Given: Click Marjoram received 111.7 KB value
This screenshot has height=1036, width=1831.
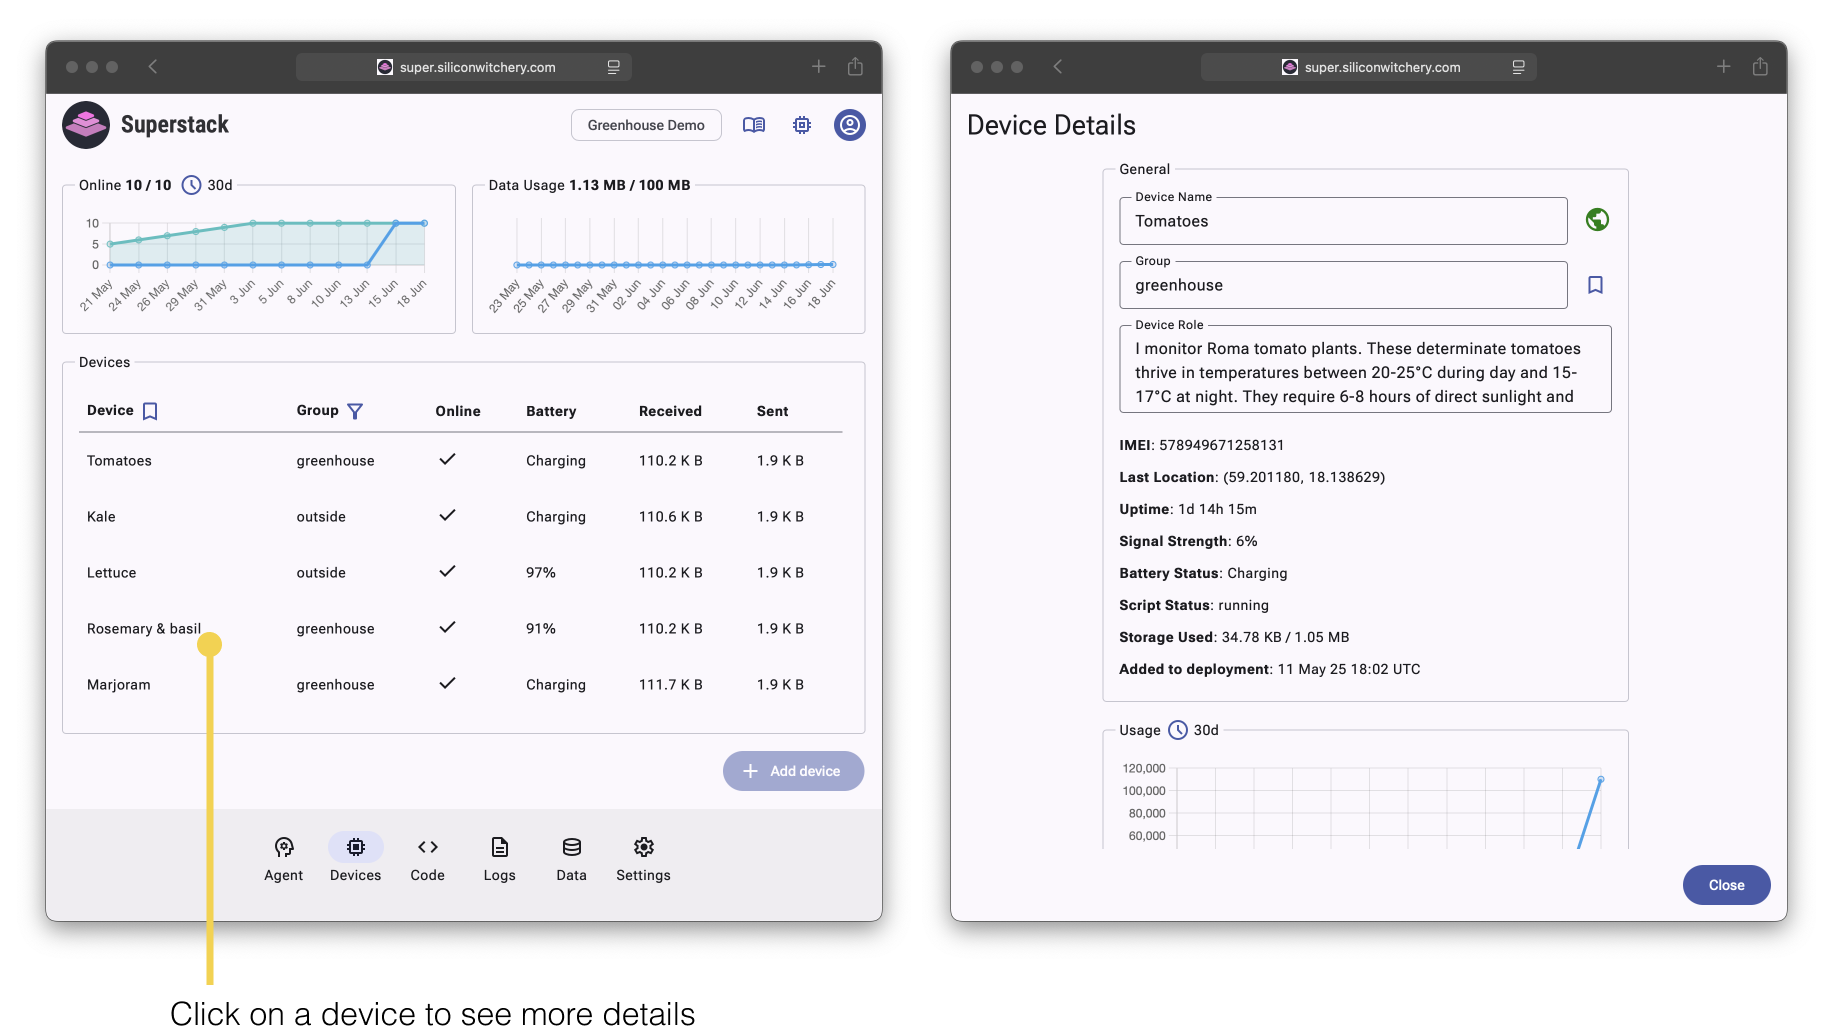Looking at the screenshot, I should click(671, 685).
